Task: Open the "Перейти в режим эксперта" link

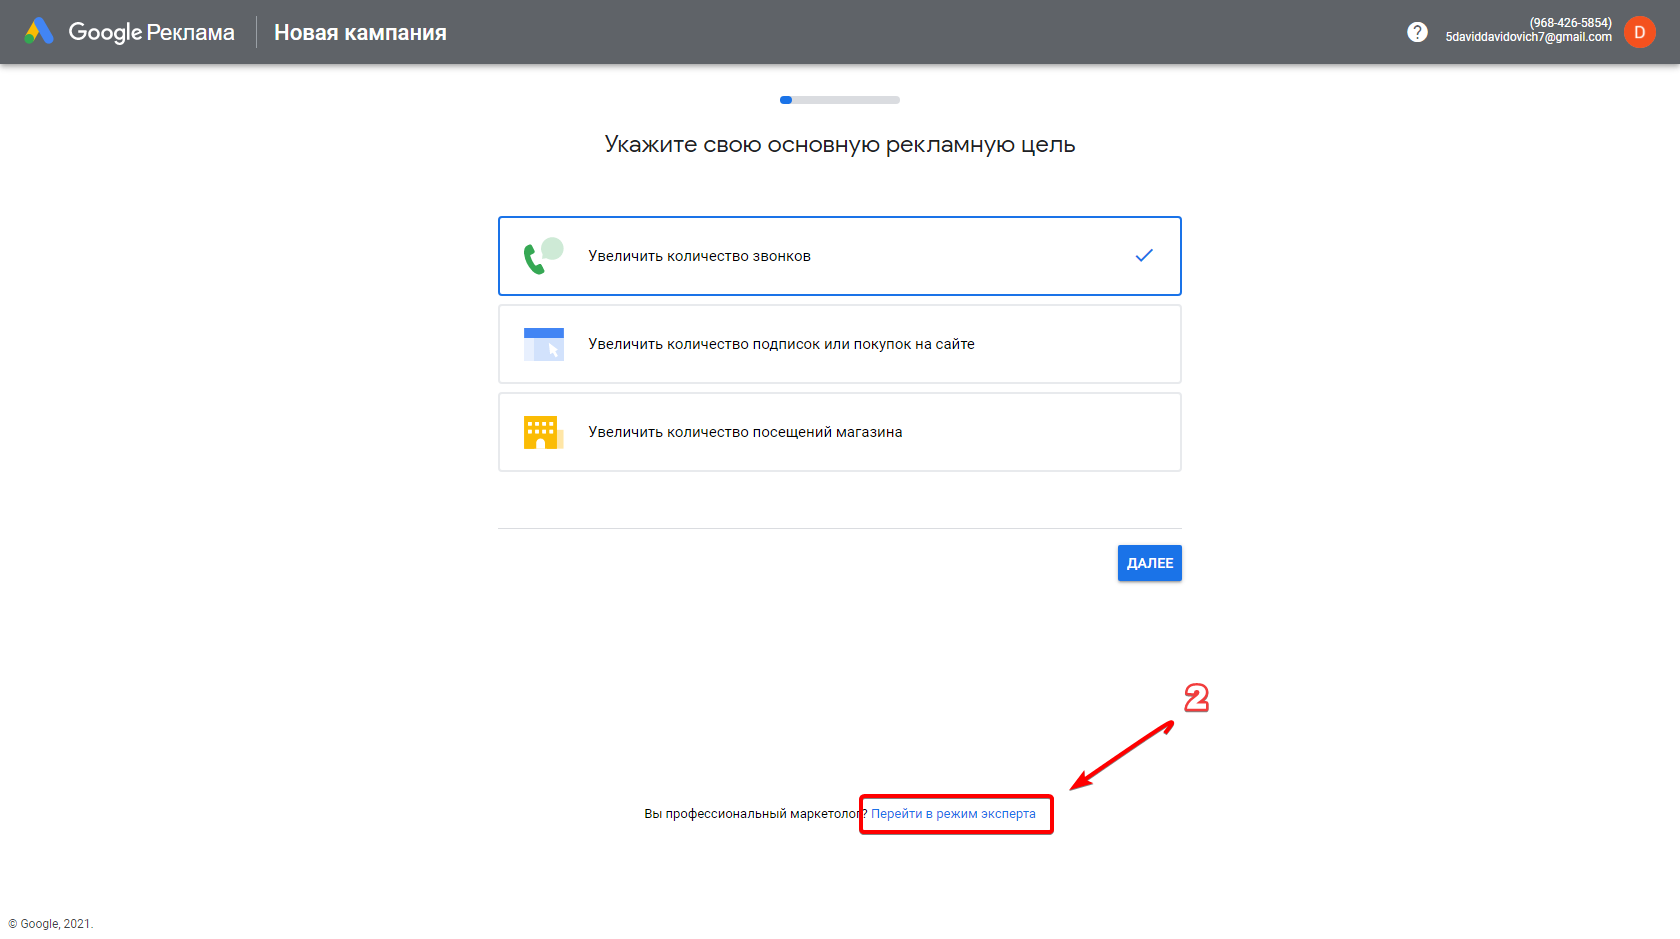Action: click(x=953, y=814)
